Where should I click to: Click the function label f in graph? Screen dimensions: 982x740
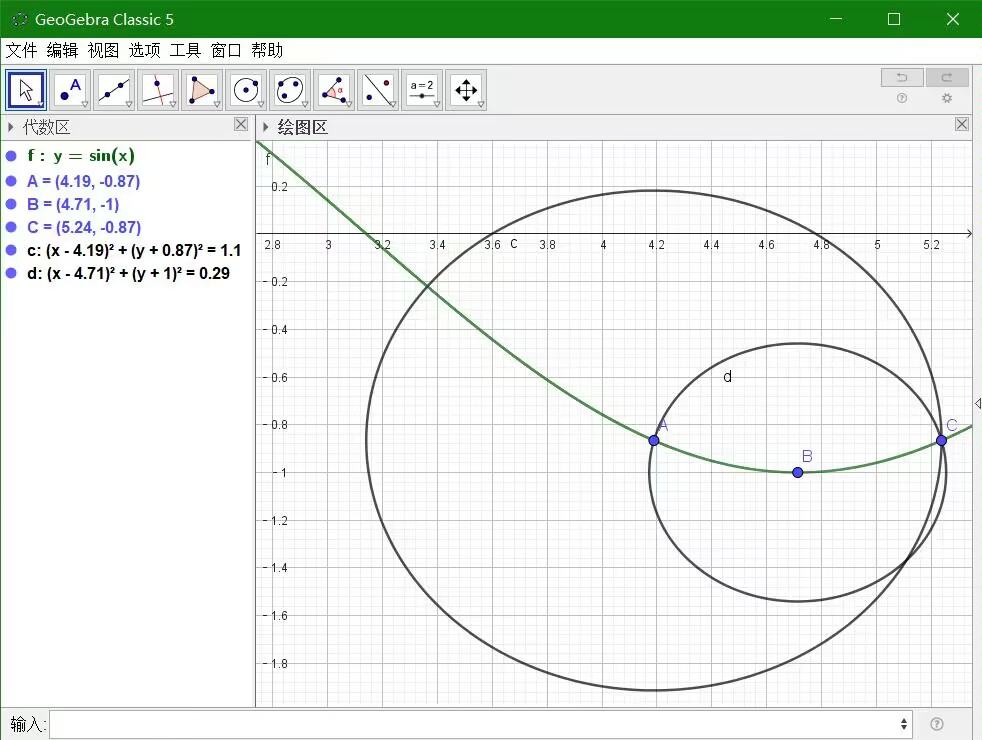point(268,159)
